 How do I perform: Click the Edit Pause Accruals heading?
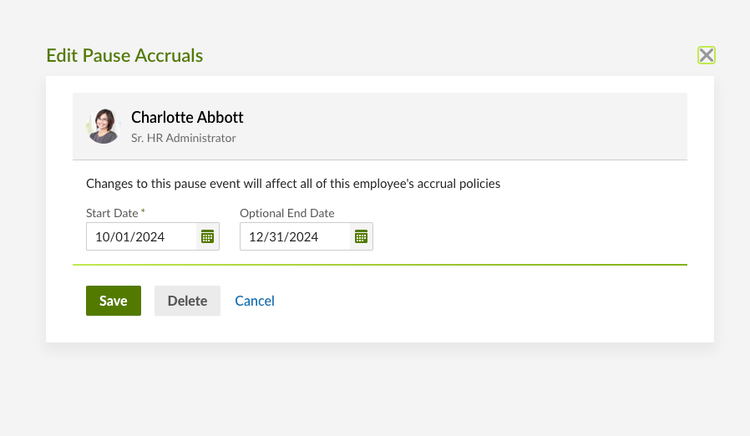click(125, 55)
